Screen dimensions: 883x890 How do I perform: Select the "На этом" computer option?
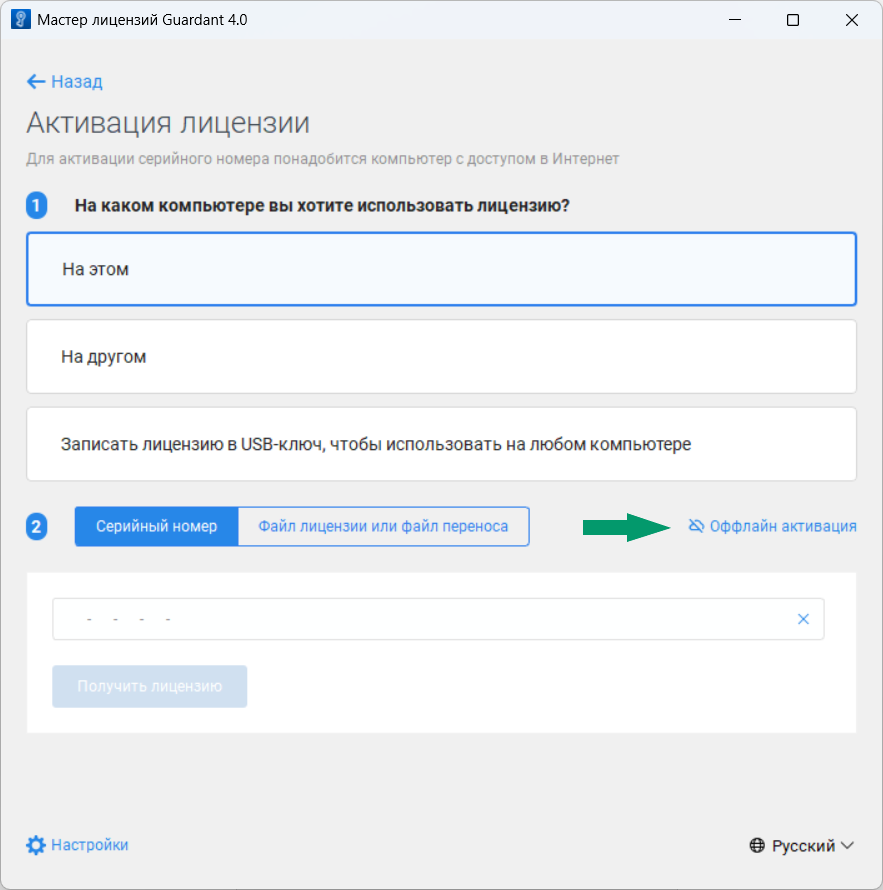(x=441, y=269)
